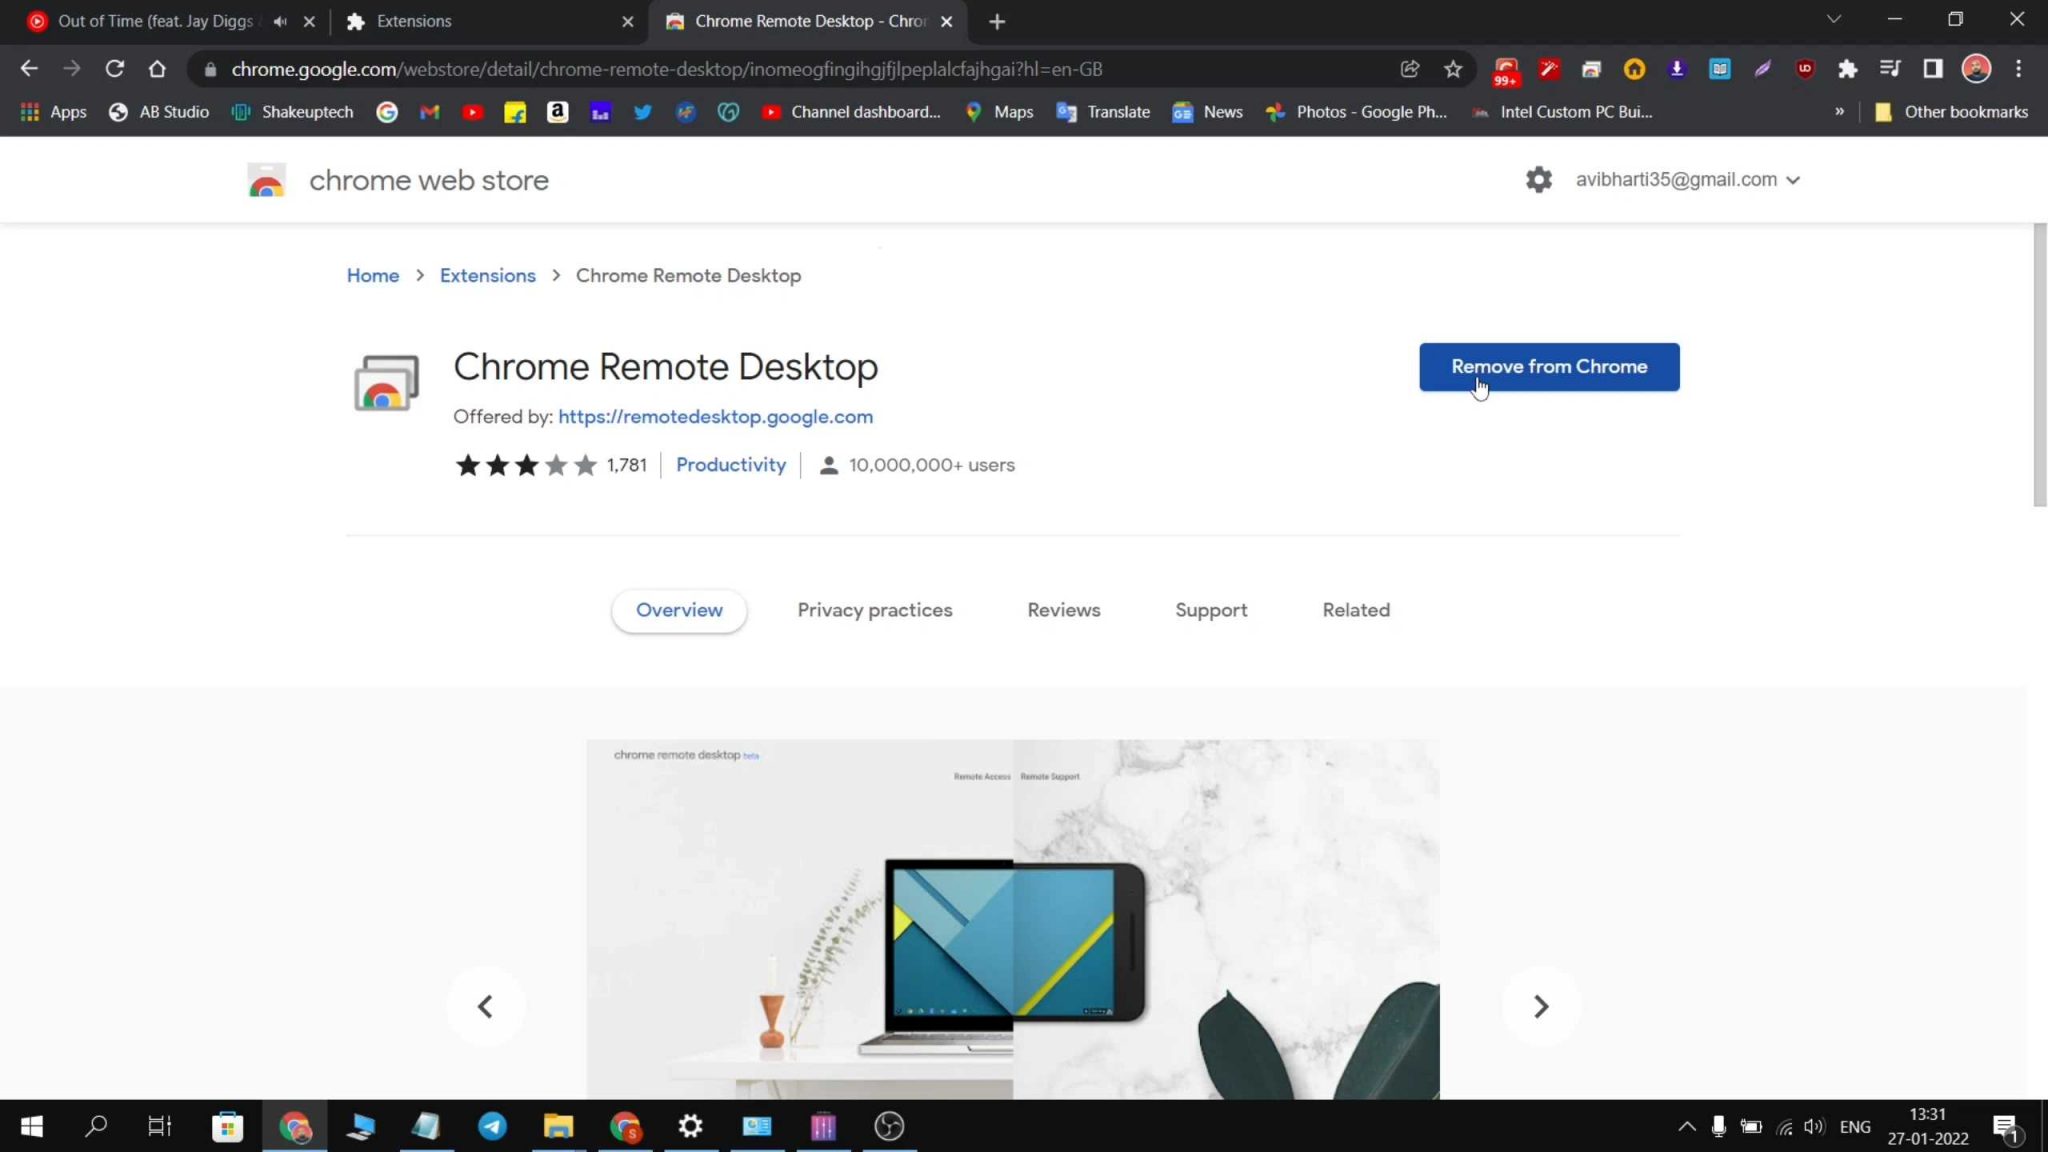Open the Extensions browser tab
The height and width of the screenshot is (1152, 2048).
[450, 20]
